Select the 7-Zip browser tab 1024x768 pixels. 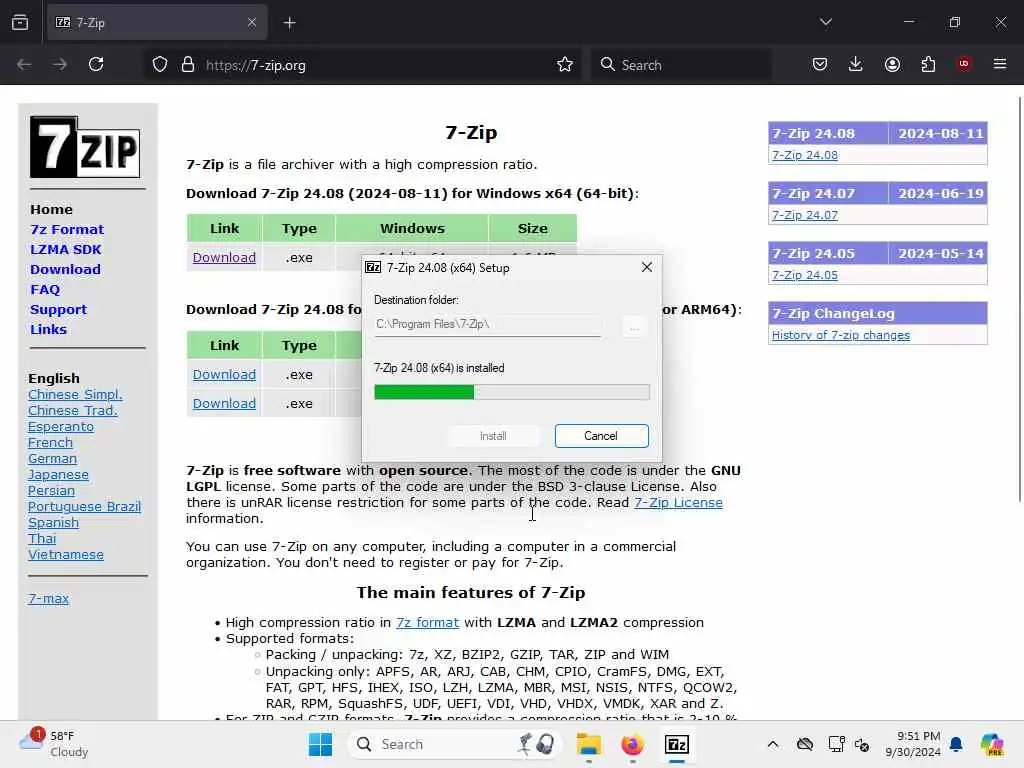pyautogui.click(x=155, y=23)
